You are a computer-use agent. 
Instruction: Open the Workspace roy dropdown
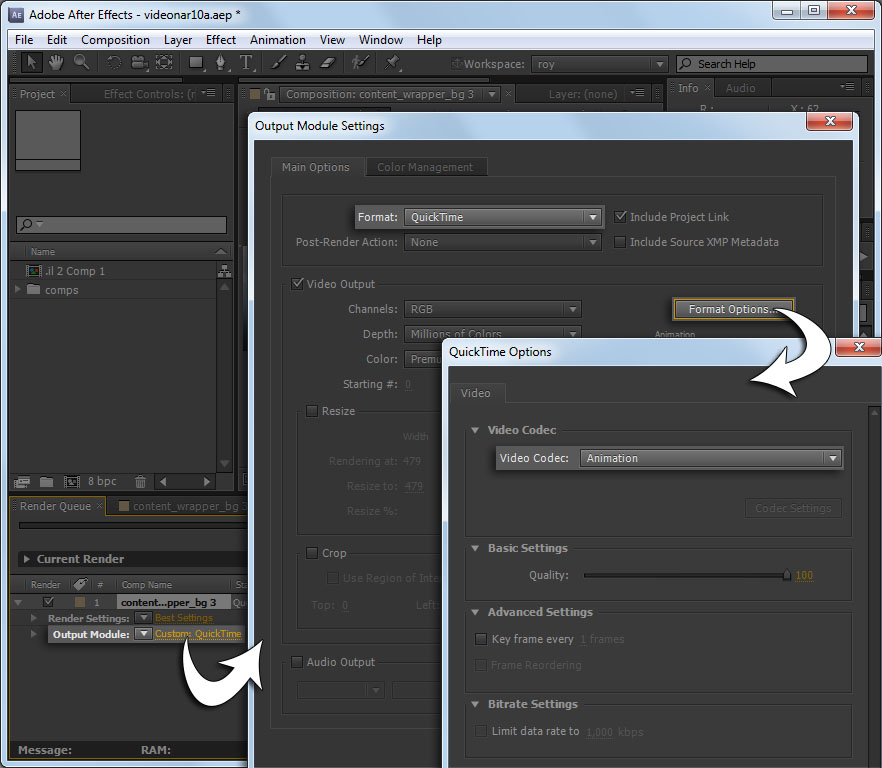tap(599, 64)
